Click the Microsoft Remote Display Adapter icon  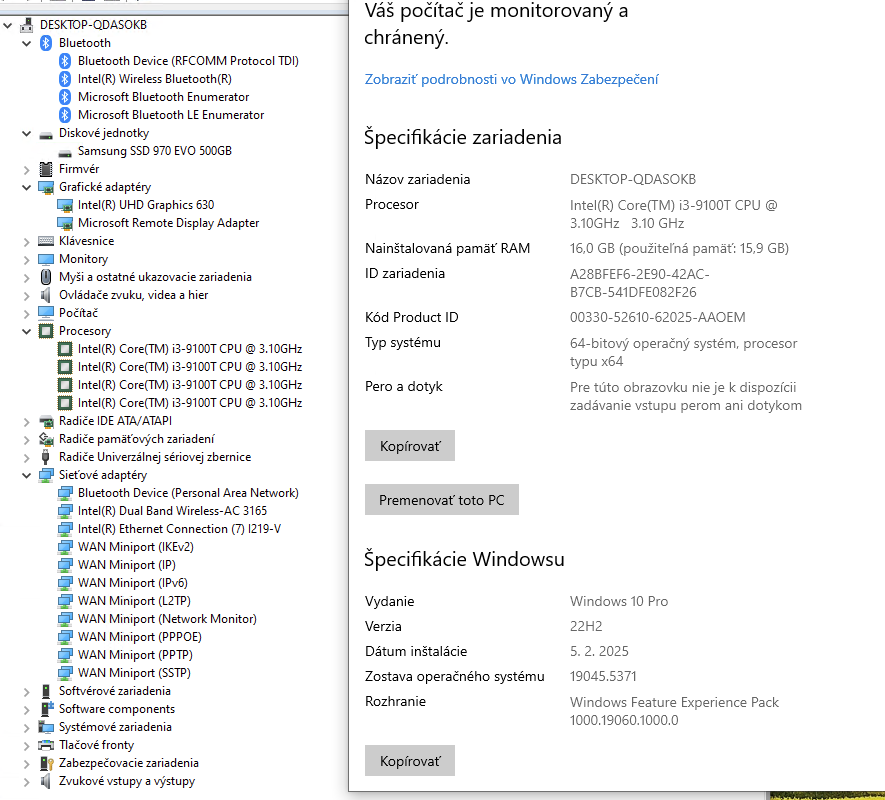coord(65,224)
